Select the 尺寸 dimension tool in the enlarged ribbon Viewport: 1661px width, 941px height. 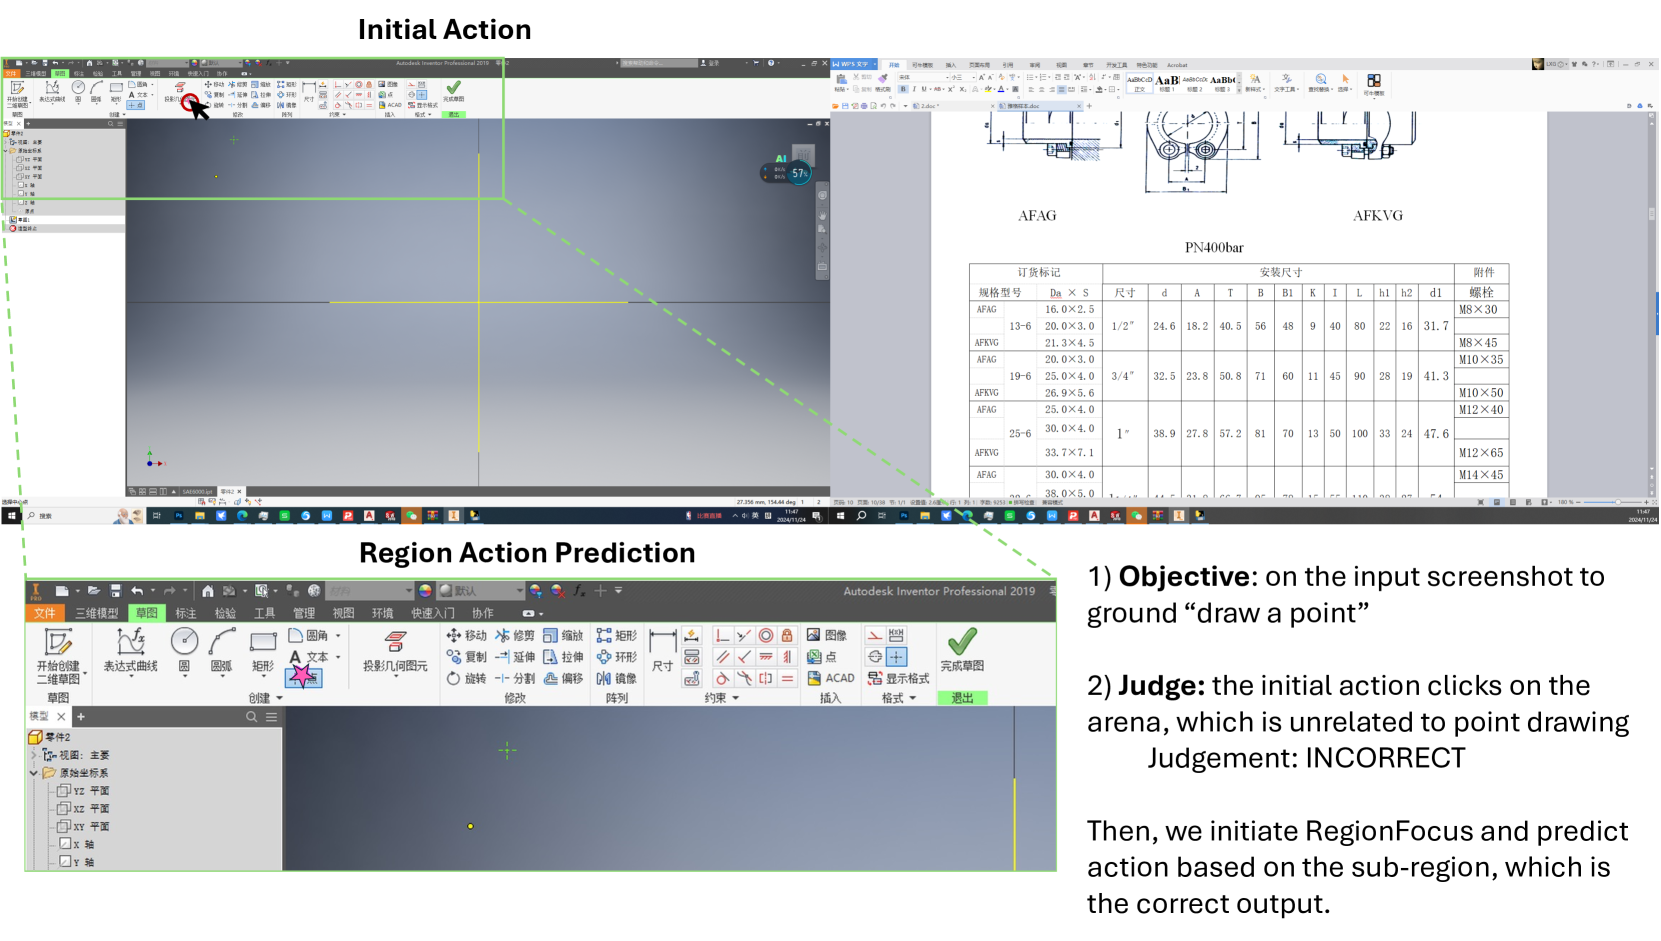tap(662, 651)
